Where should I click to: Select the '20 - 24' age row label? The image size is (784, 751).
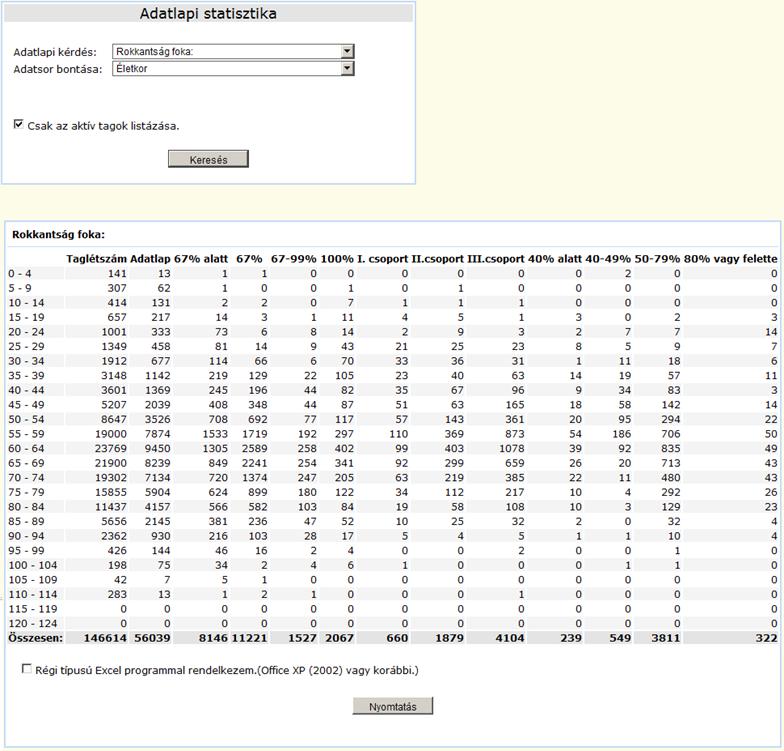pos(26,332)
